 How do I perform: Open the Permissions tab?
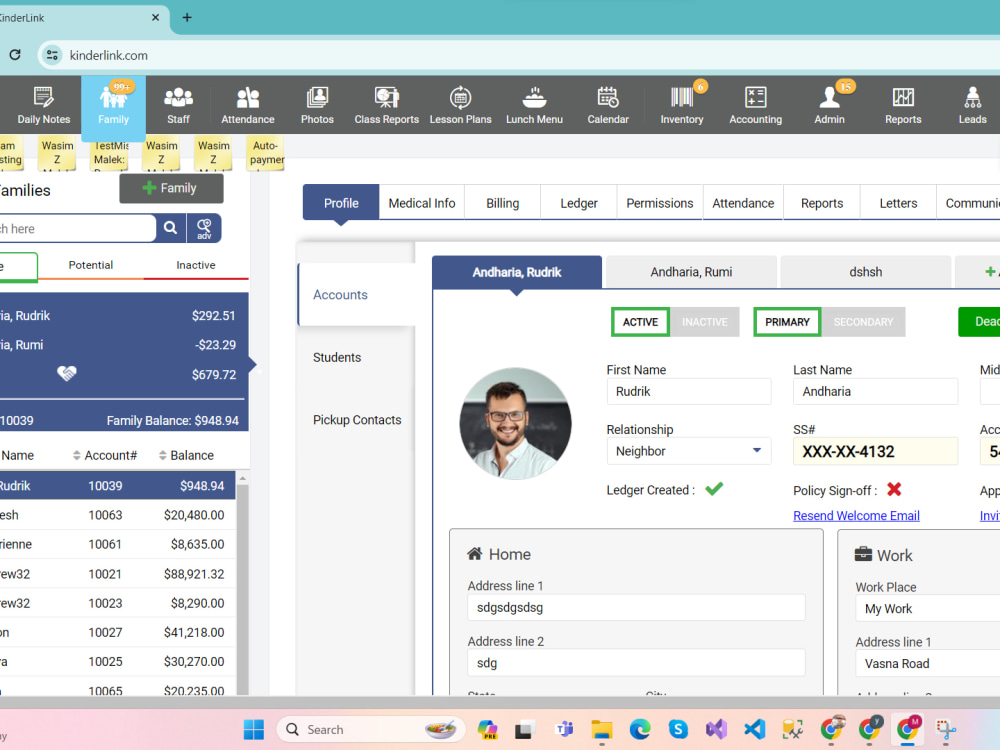tap(659, 203)
